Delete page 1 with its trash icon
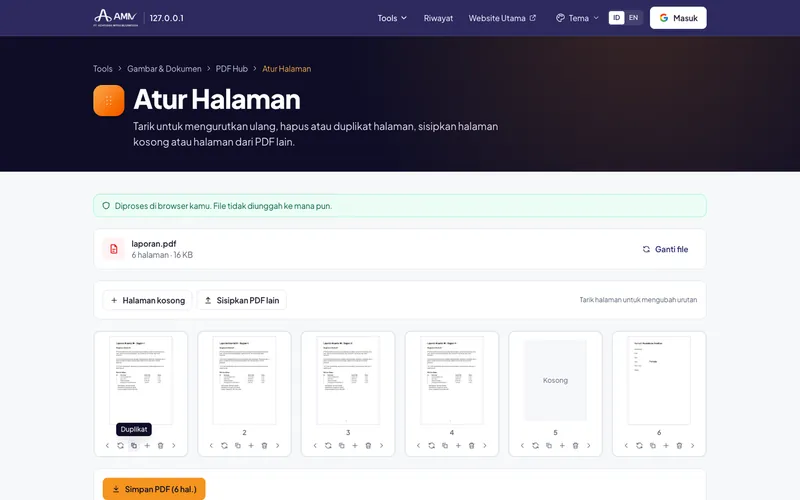Screen dimensions: 800x500 [x=160, y=445]
